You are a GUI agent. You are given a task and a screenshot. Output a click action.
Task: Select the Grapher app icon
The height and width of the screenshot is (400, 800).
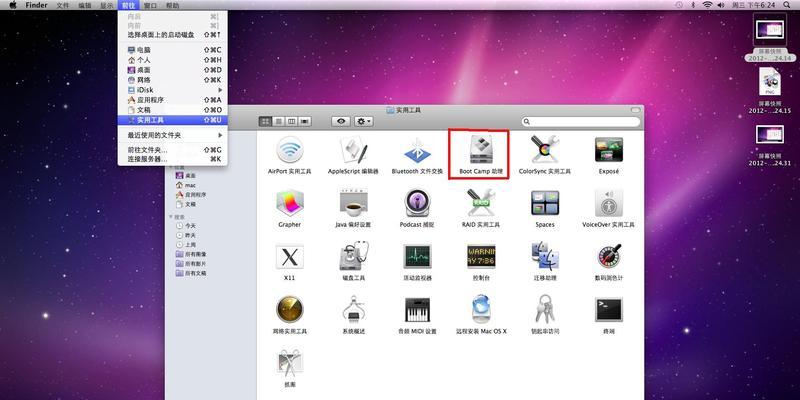pos(290,203)
